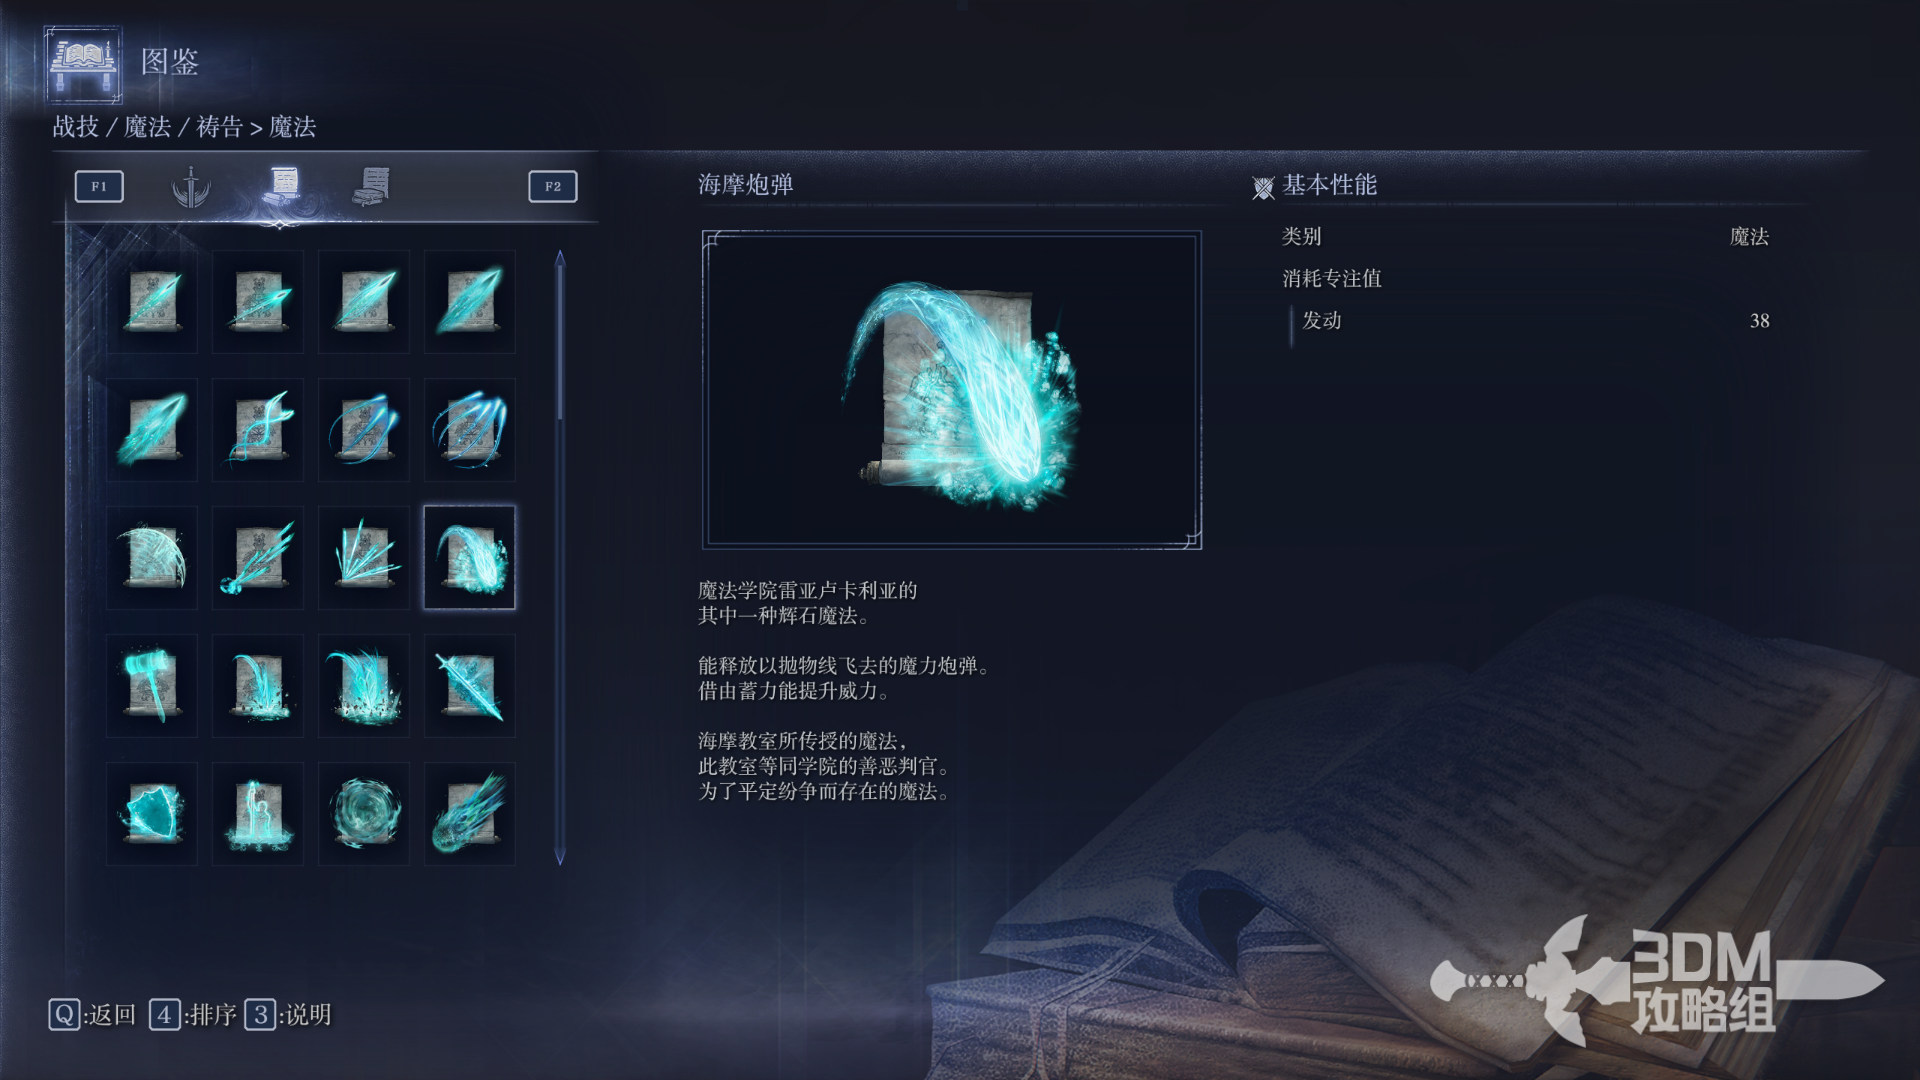1920x1080 pixels.
Task: Click the F2 next tab button
Action: [553, 186]
